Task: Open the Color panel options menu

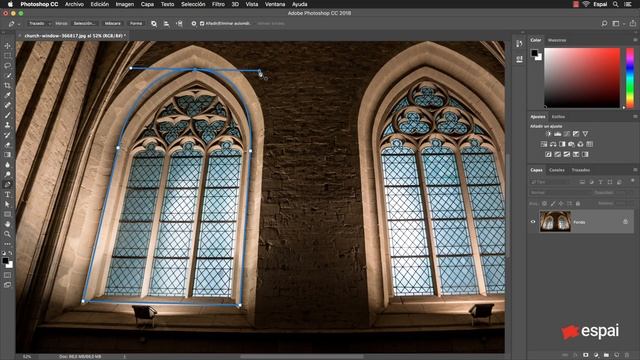Action: 635,40
